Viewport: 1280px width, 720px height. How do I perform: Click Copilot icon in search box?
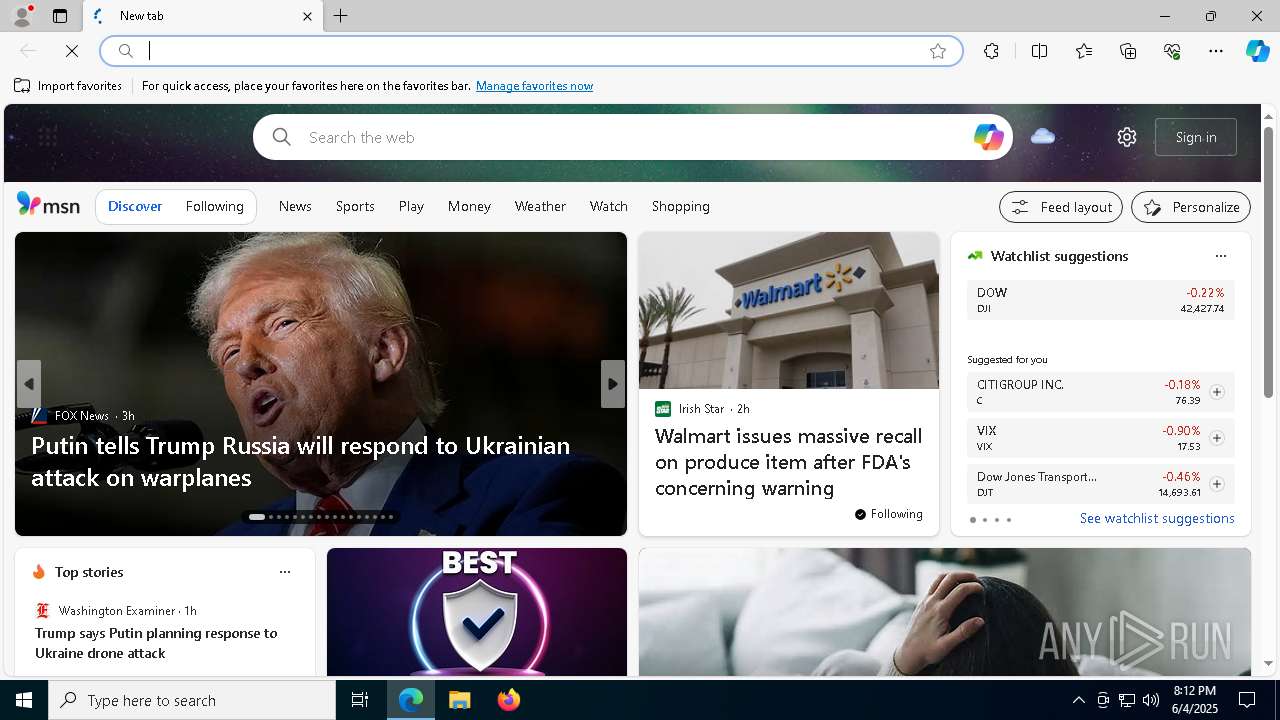click(x=988, y=137)
